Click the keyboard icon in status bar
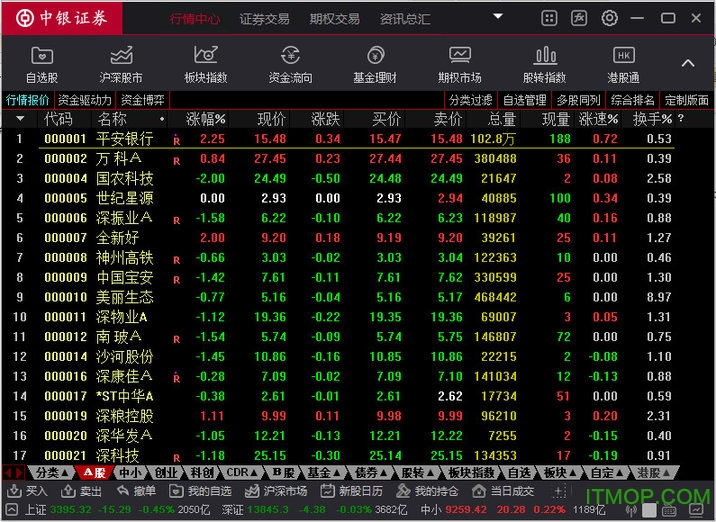716x522 pixels. click(669, 511)
